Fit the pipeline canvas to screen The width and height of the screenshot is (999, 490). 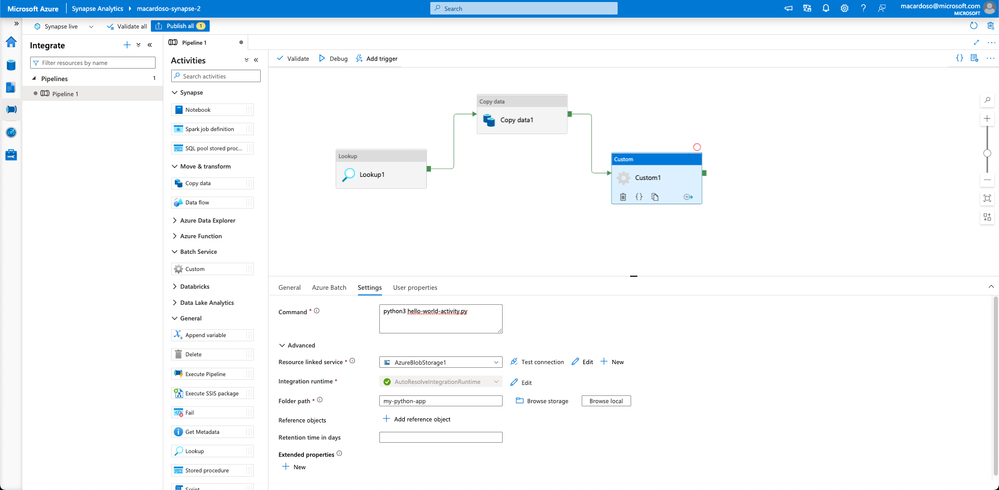pos(987,198)
